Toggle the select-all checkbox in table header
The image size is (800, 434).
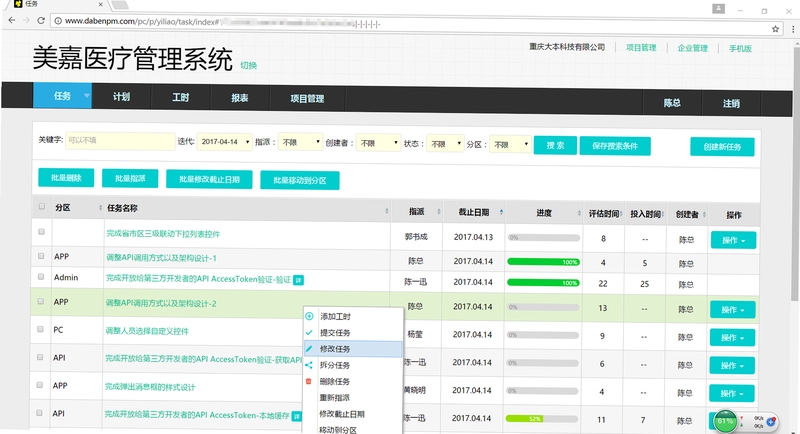[x=42, y=207]
